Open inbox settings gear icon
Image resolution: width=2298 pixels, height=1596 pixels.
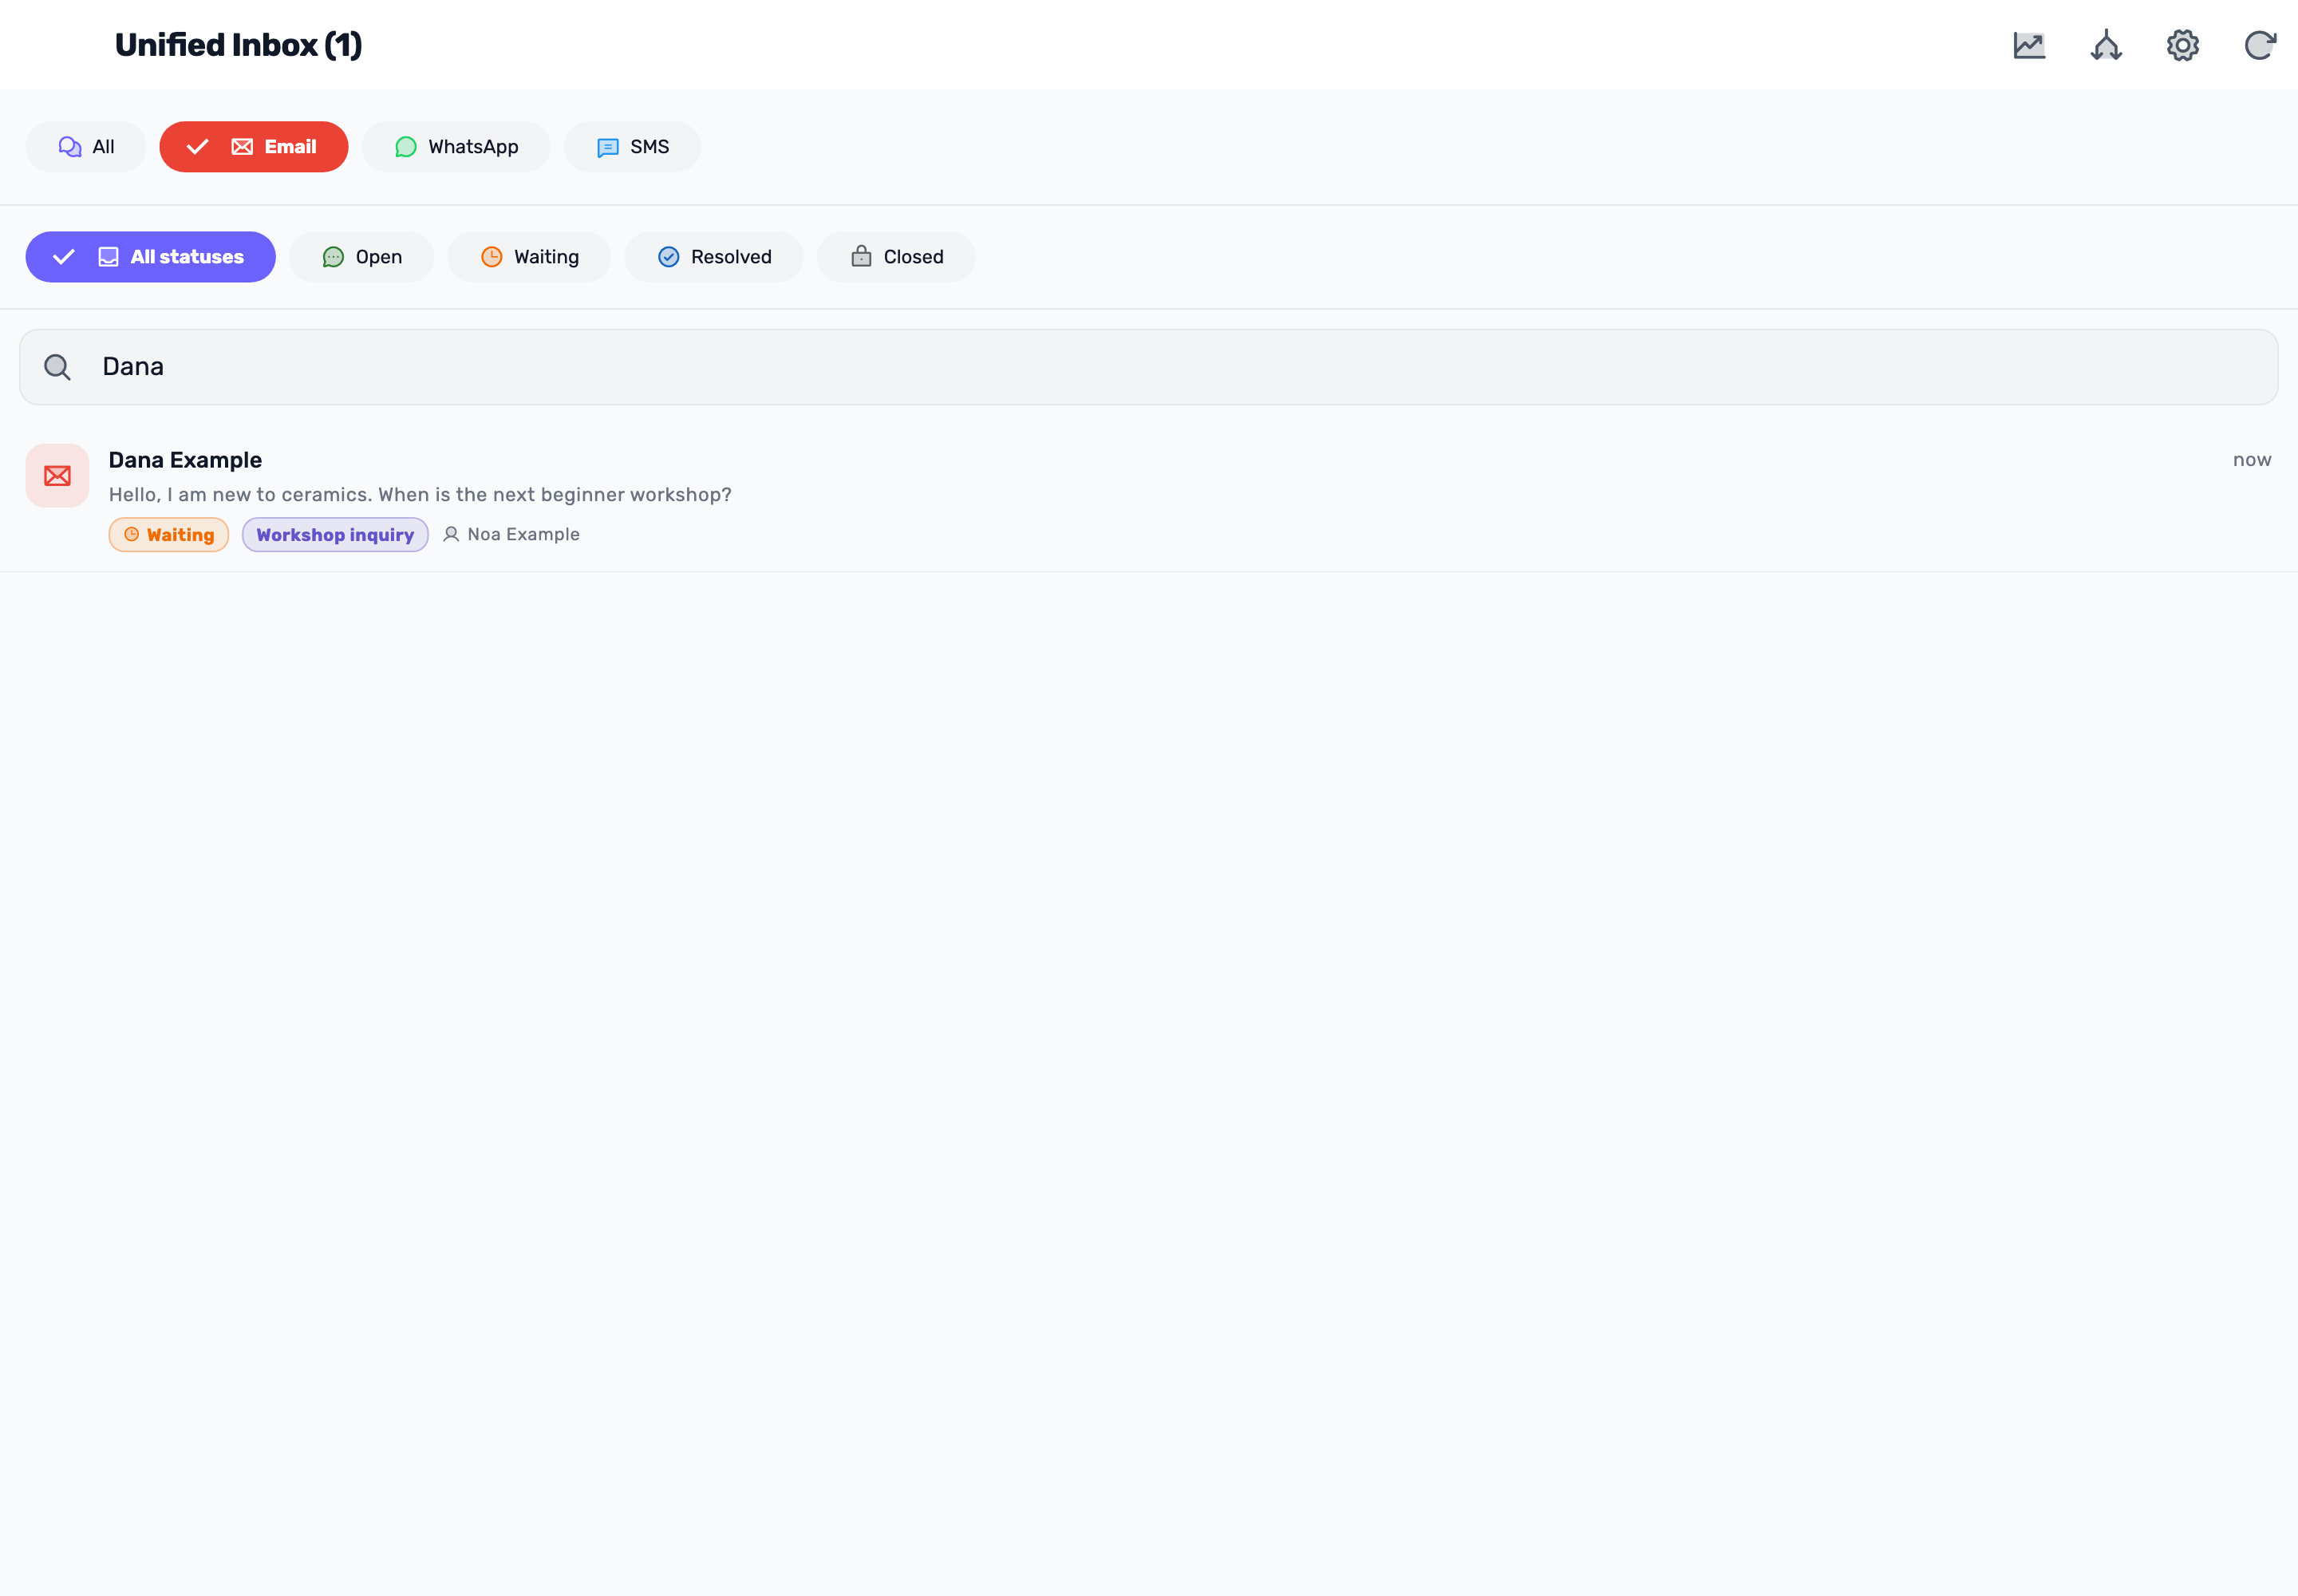[x=2183, y=45]
